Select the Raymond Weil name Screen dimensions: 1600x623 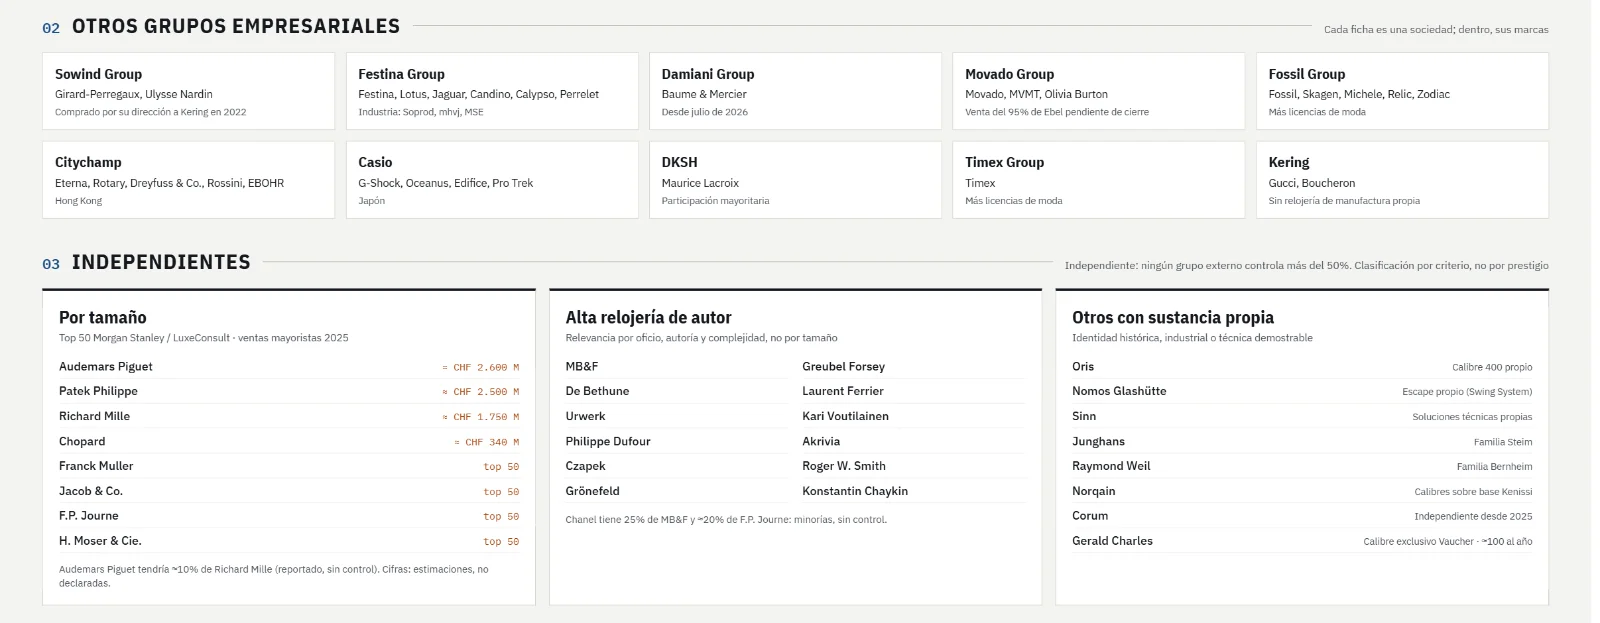click(1111, 466)
